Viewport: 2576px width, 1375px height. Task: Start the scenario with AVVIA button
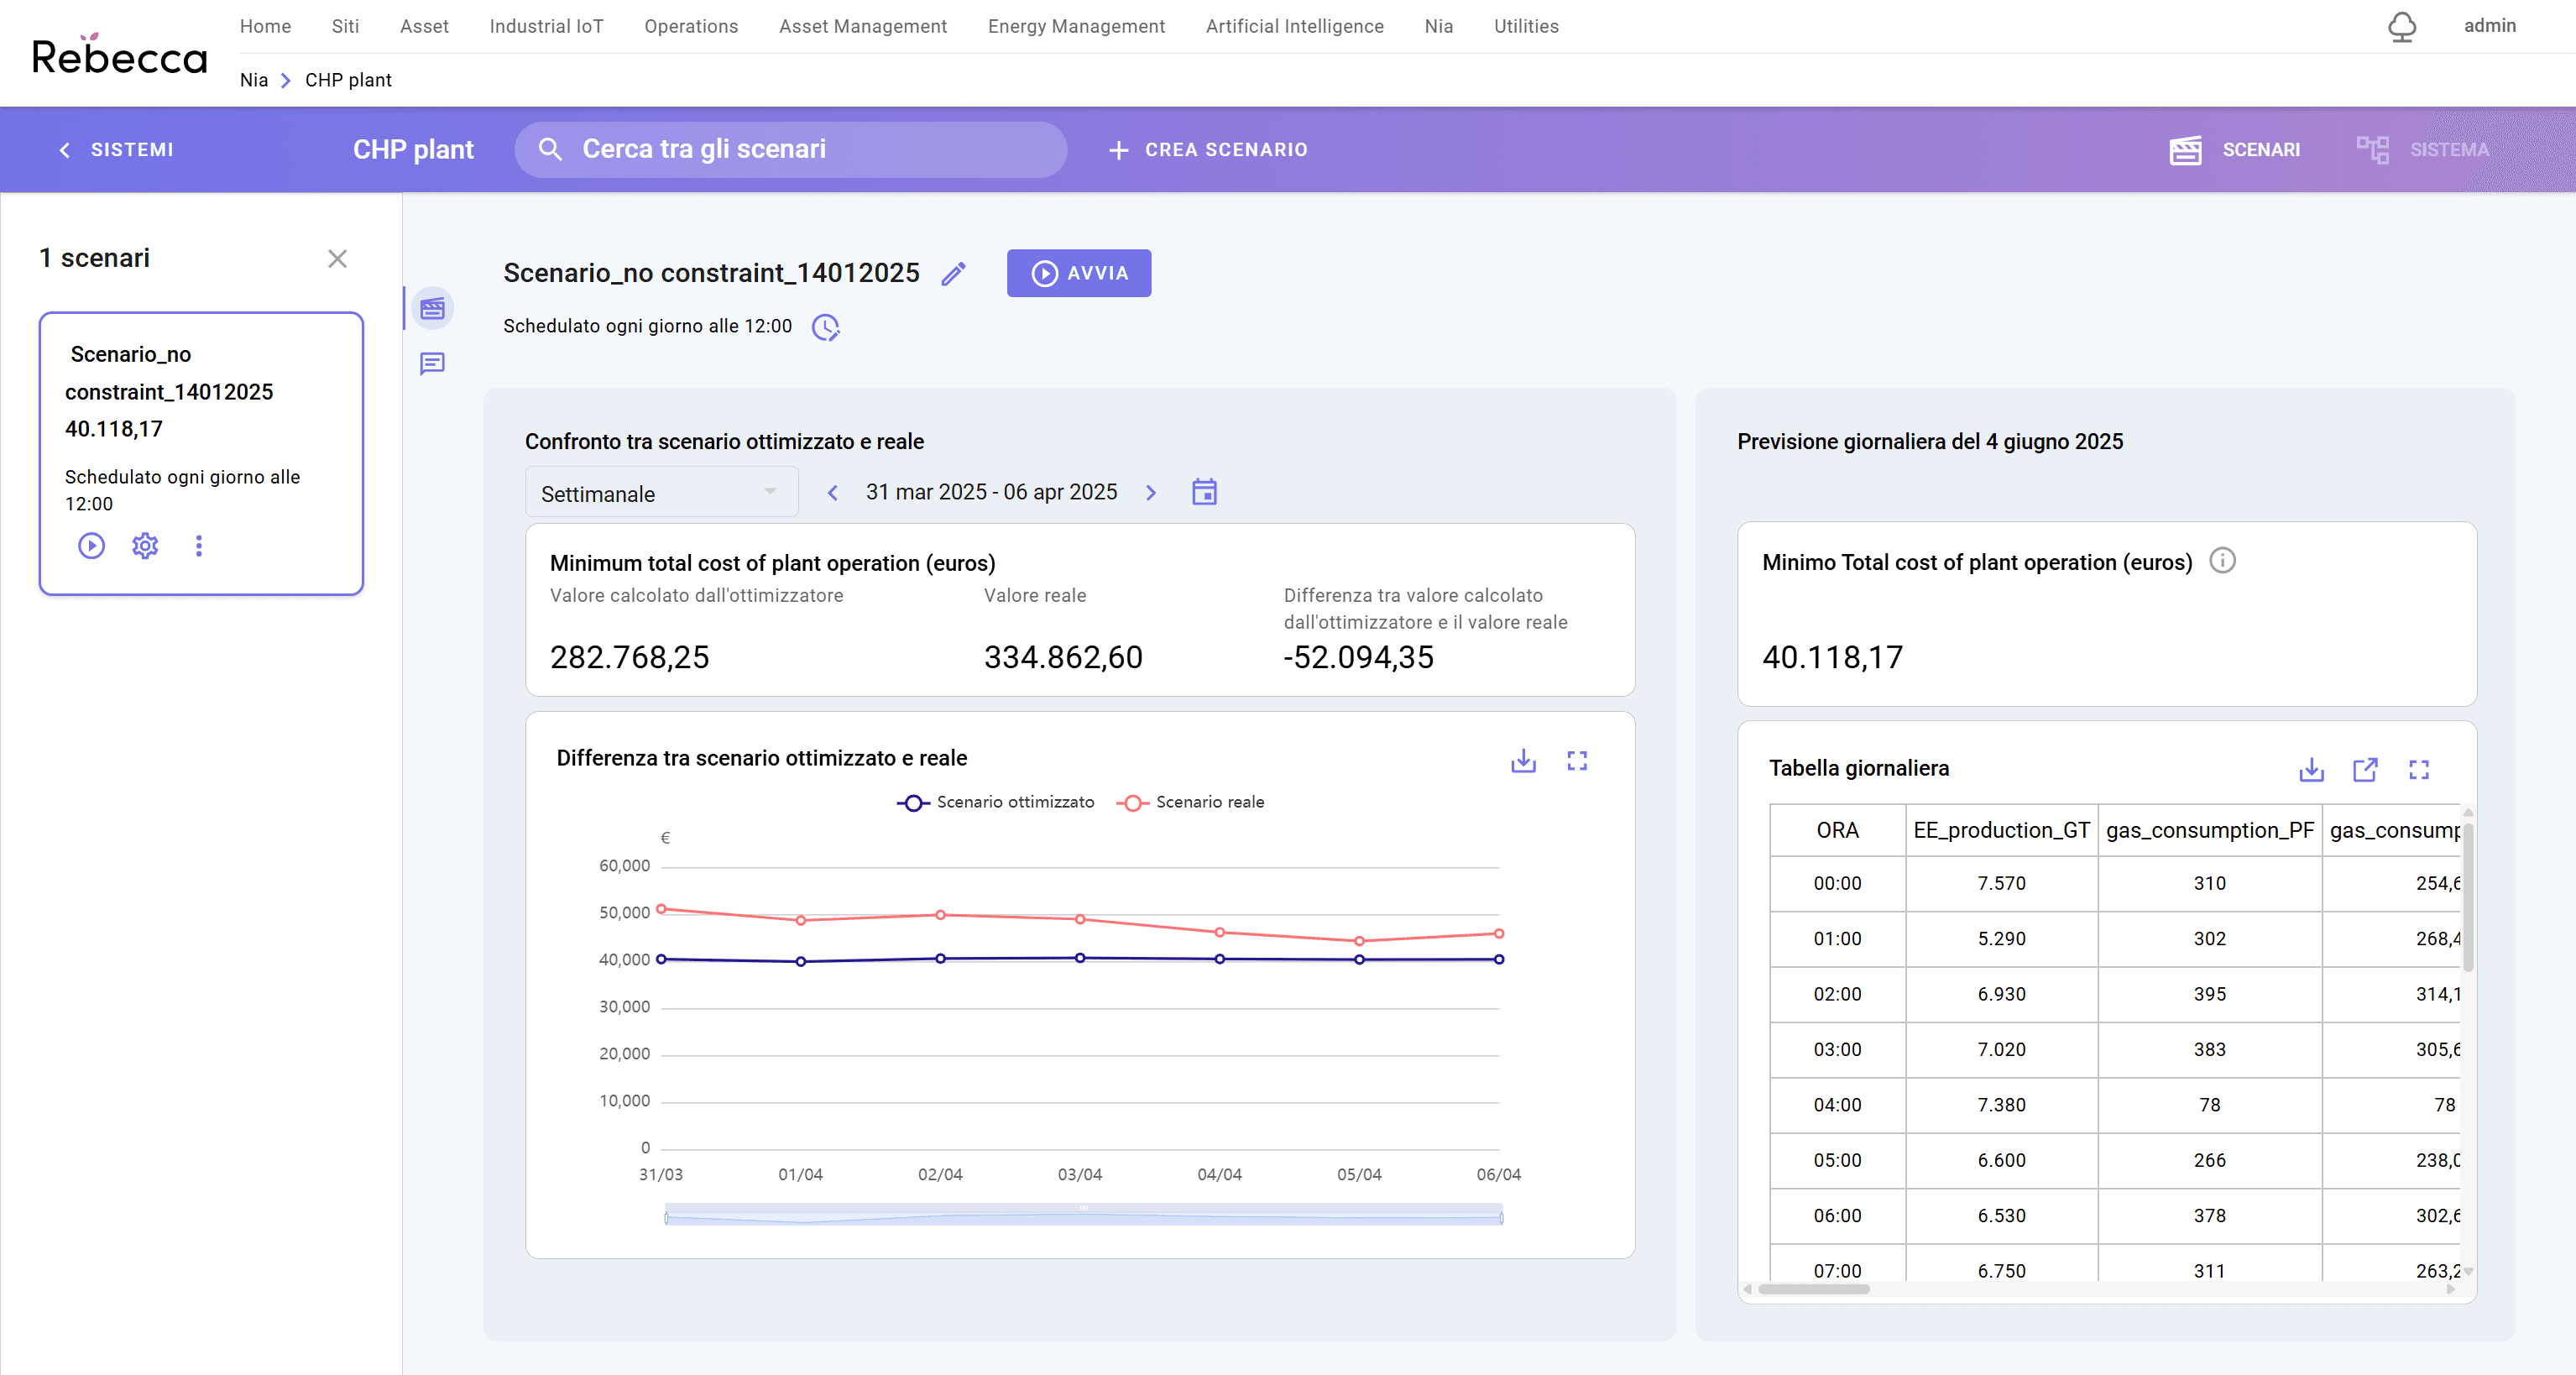pyautogui.click(x=1078, y=273)
